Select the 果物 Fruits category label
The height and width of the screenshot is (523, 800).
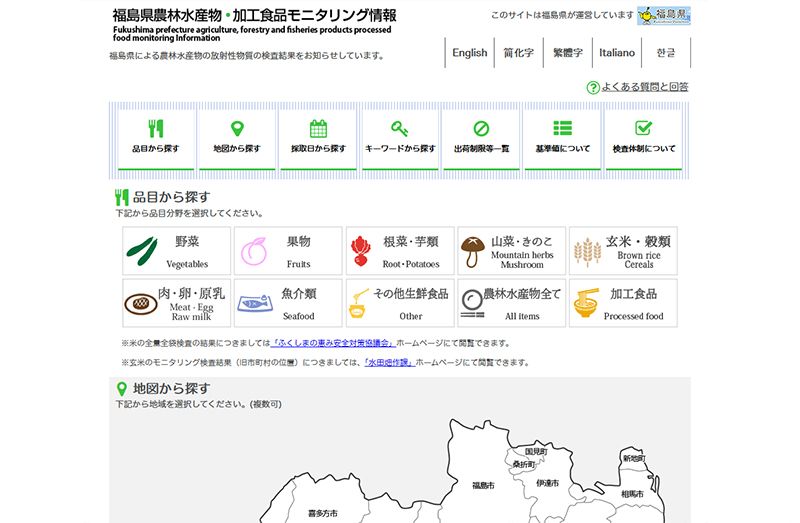298,252
